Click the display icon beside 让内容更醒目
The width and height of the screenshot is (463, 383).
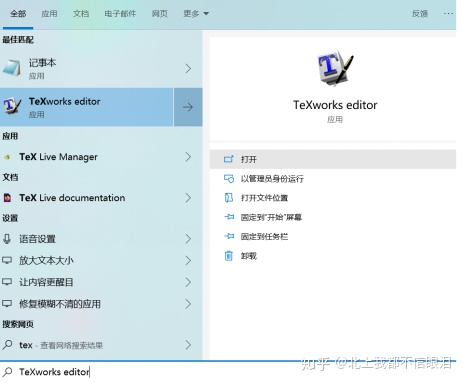tap(7, 282)
